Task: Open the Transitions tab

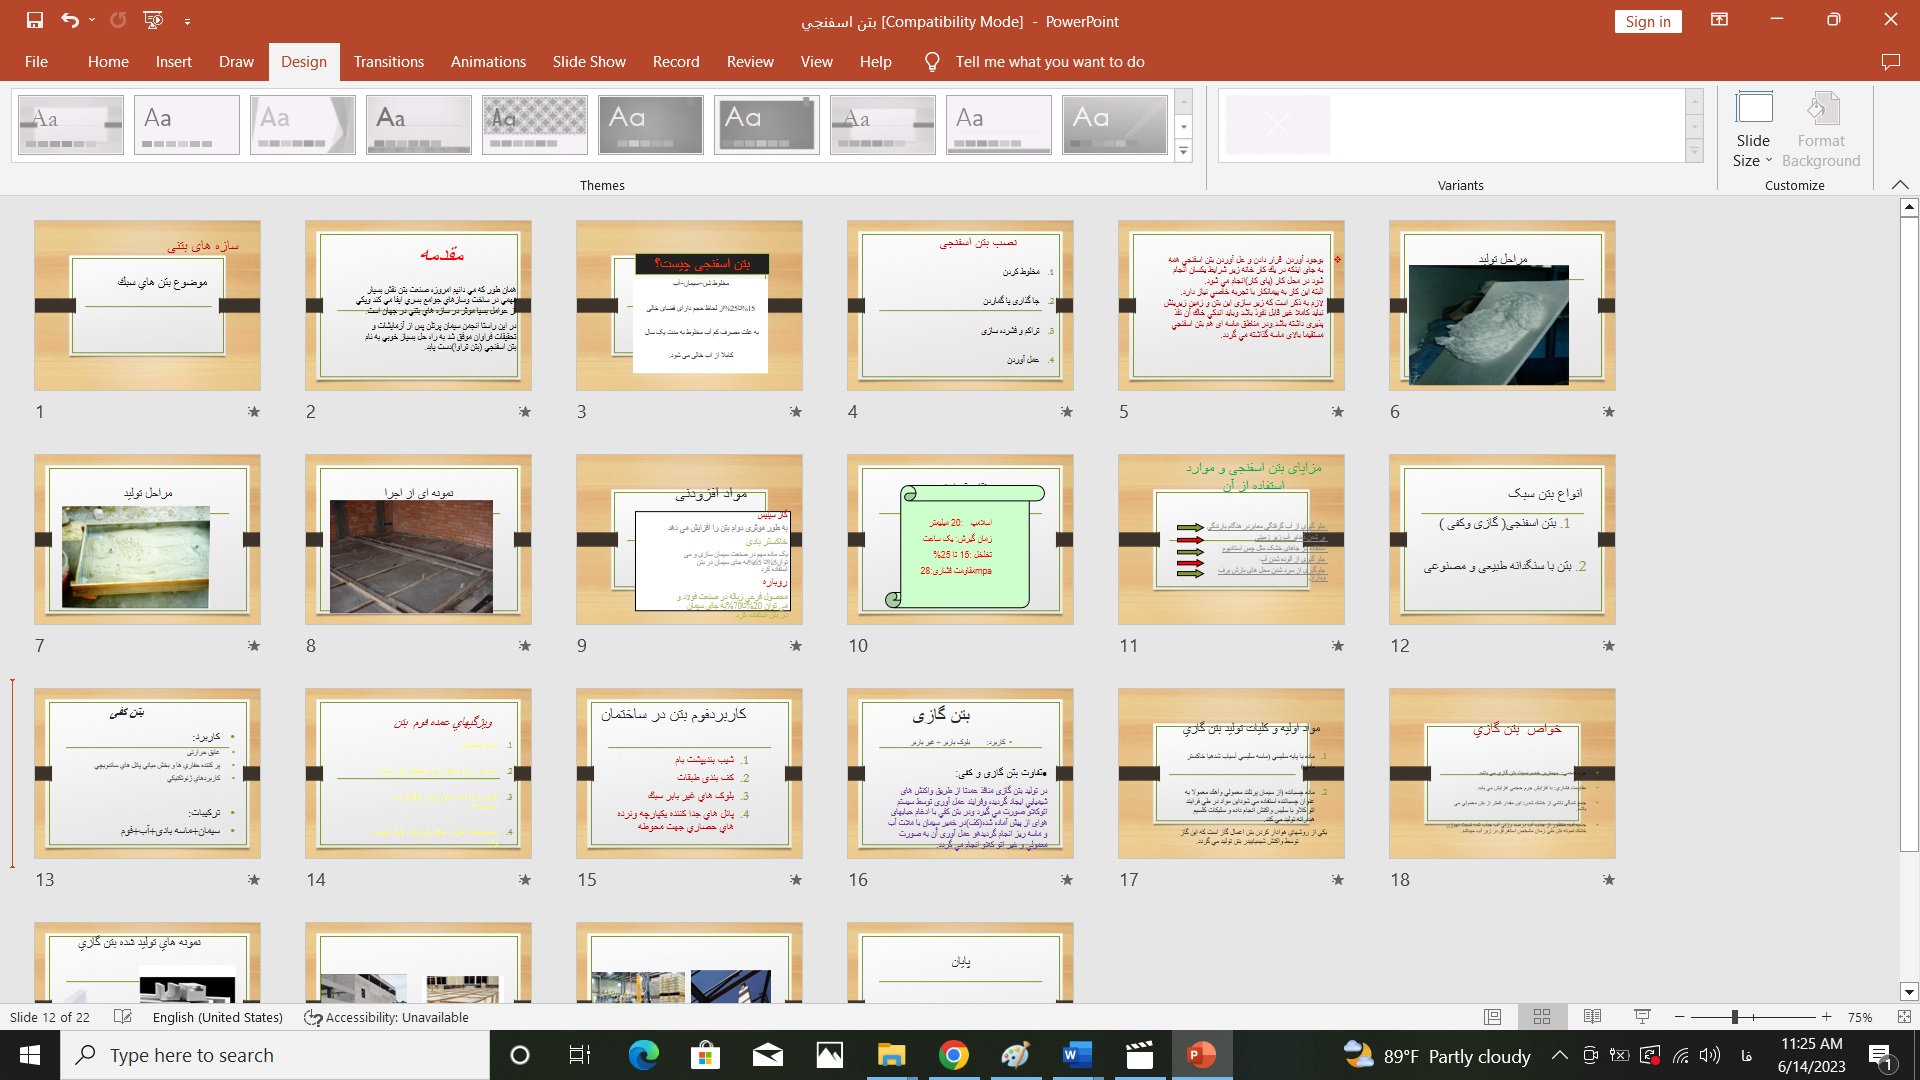Action: click(388, 62)
